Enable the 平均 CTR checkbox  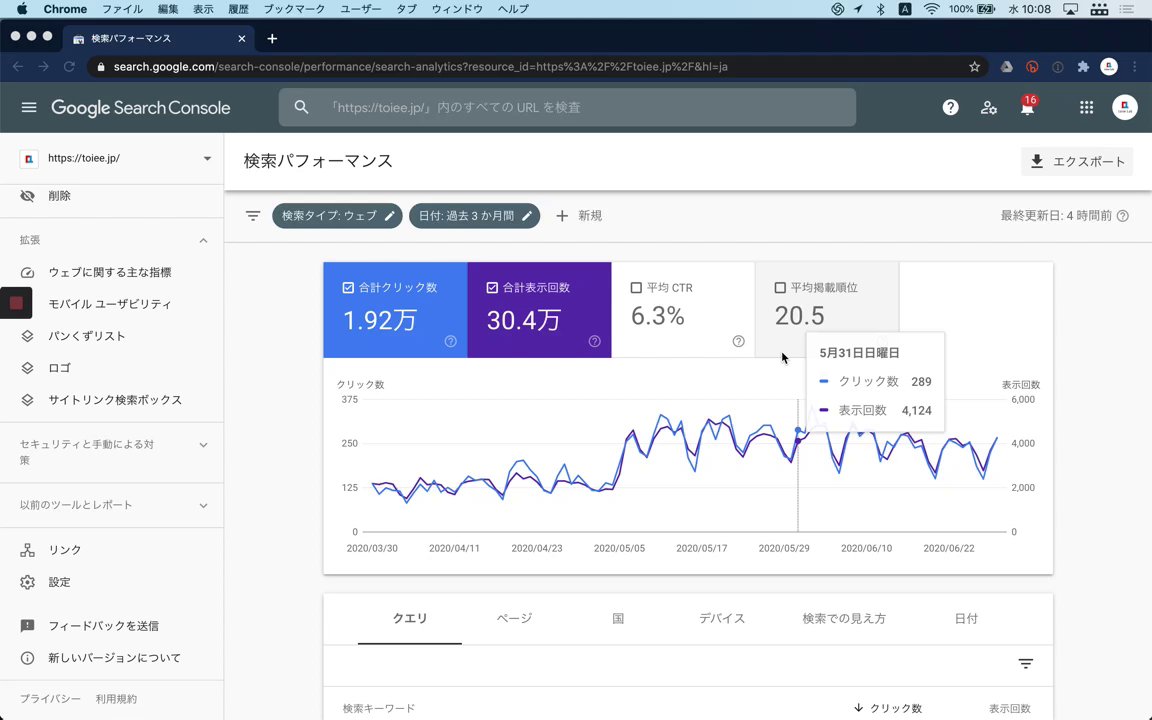[636, 287]
